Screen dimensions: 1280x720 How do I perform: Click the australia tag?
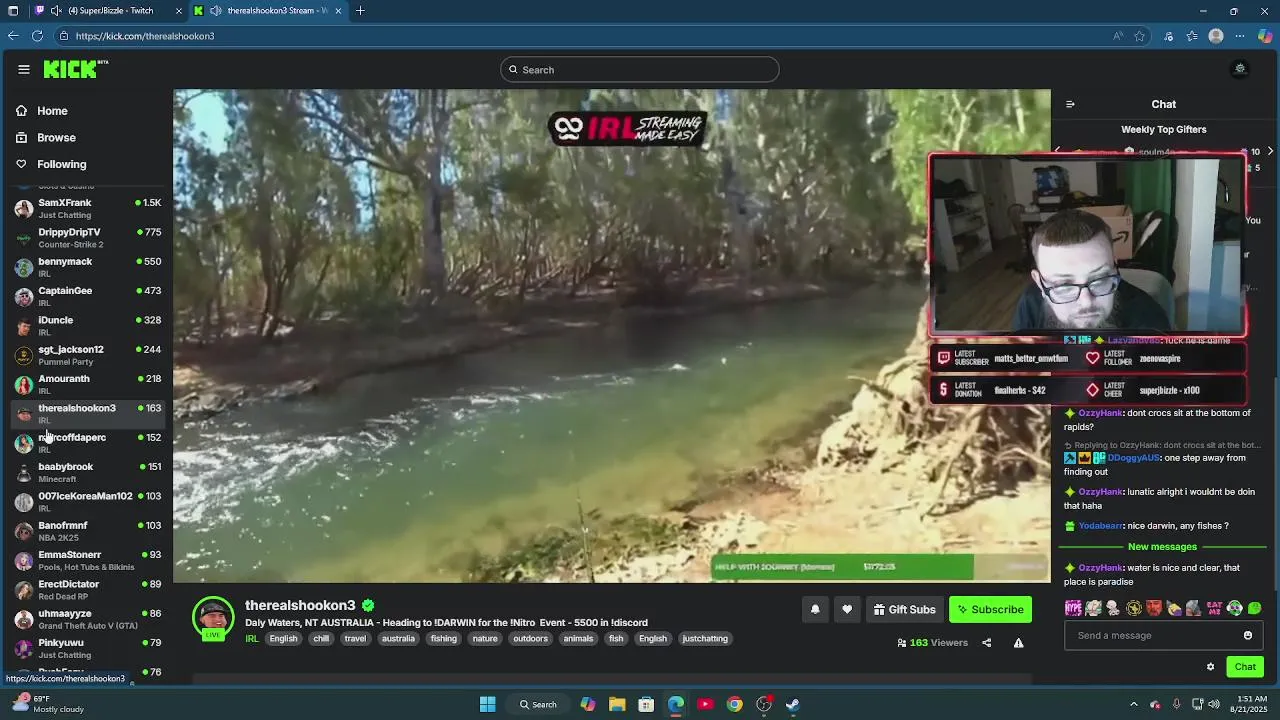(398, 639)
